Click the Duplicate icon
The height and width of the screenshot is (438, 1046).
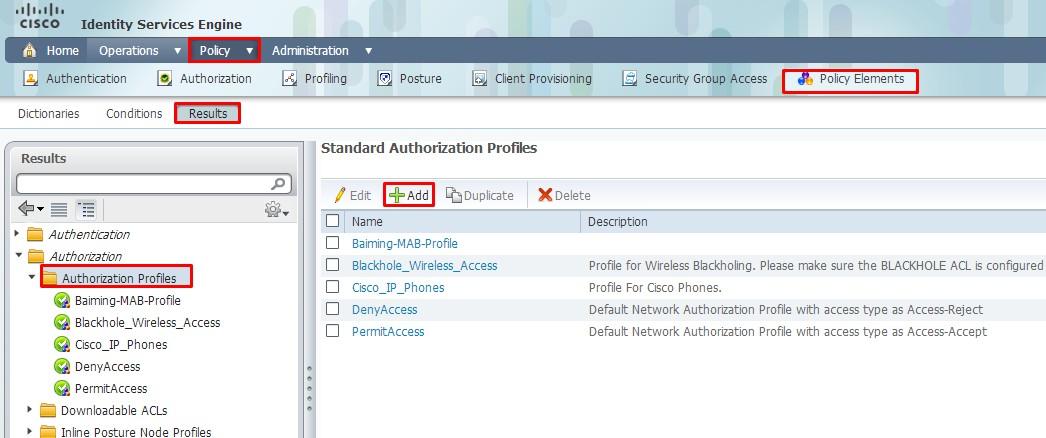454,195
